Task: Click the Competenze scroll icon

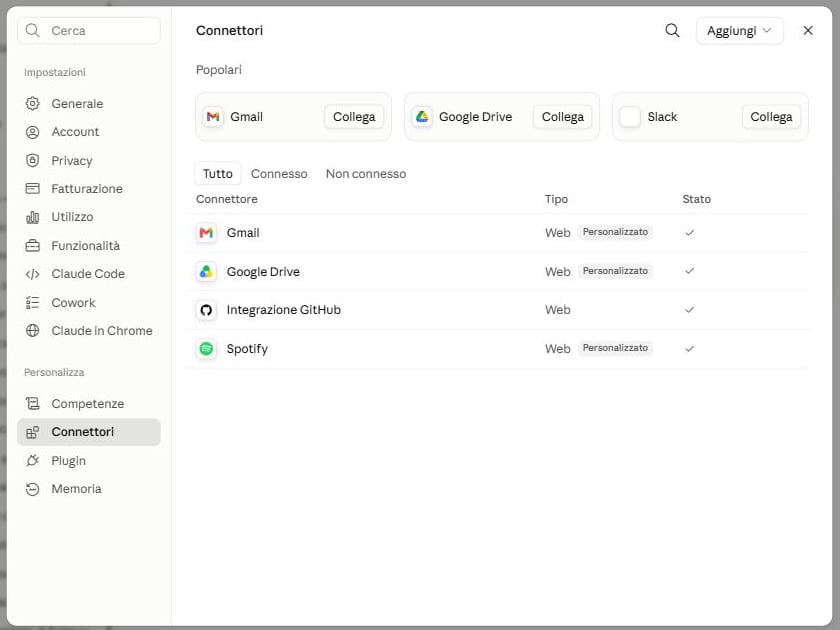Action: click(33, 403)
